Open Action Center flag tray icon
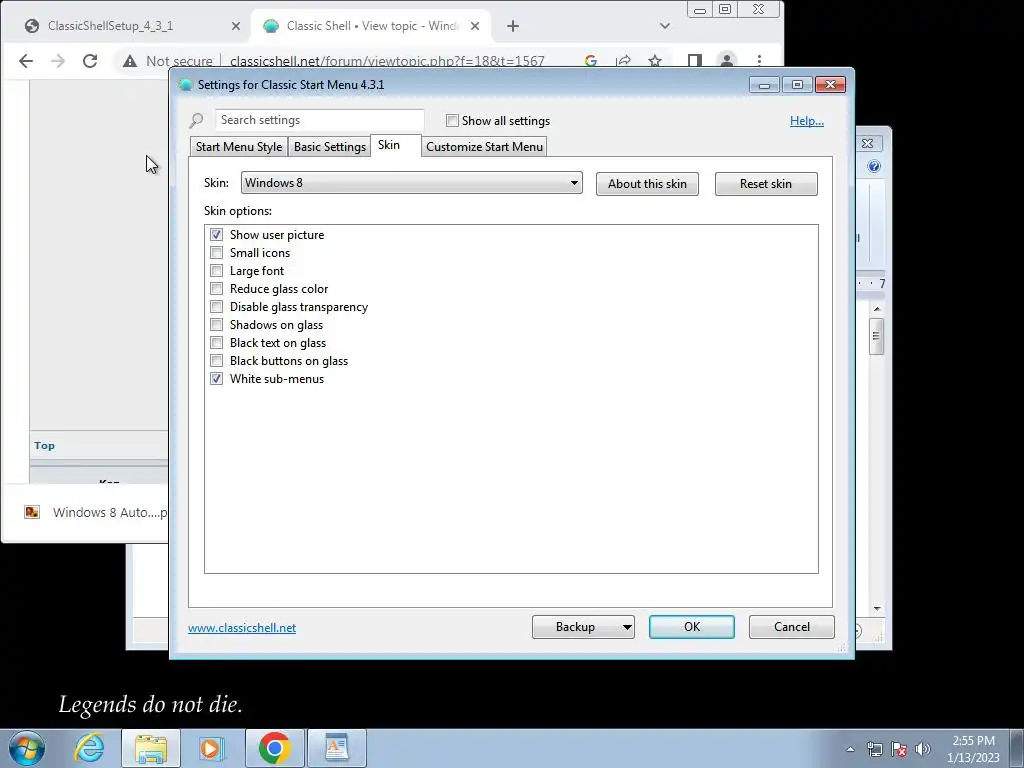 point(899,750)
